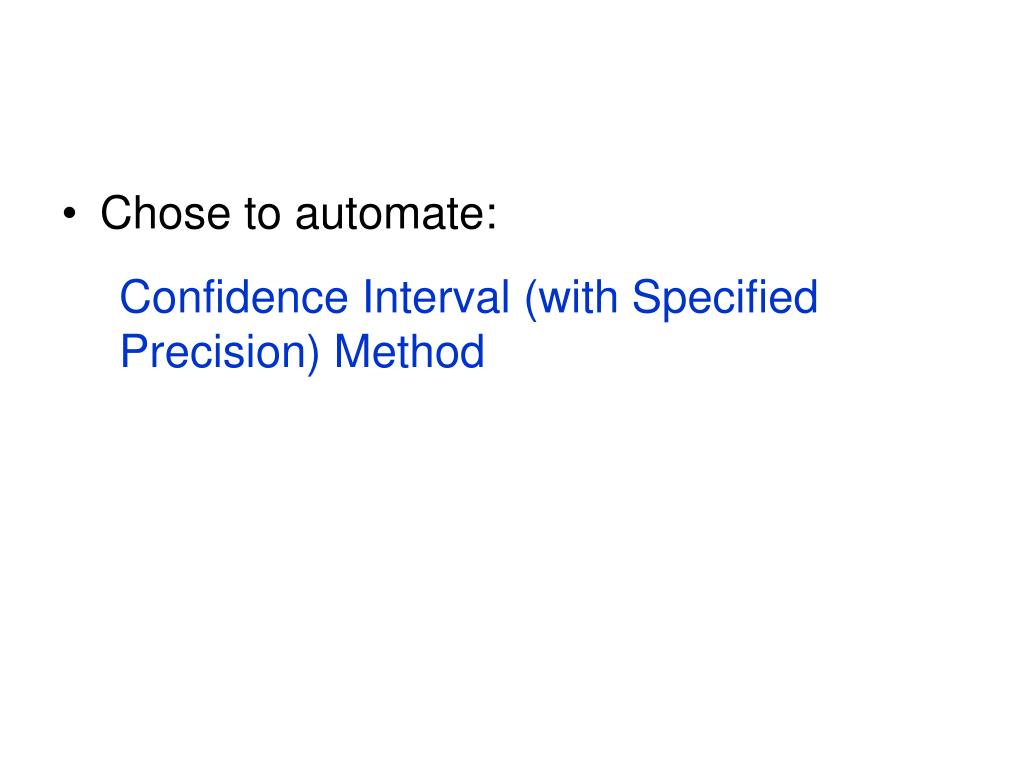Viewport: 1024px width, 768px height.
Task: Click the blue word 'Precision)'
Action: [x=220, y=353]
